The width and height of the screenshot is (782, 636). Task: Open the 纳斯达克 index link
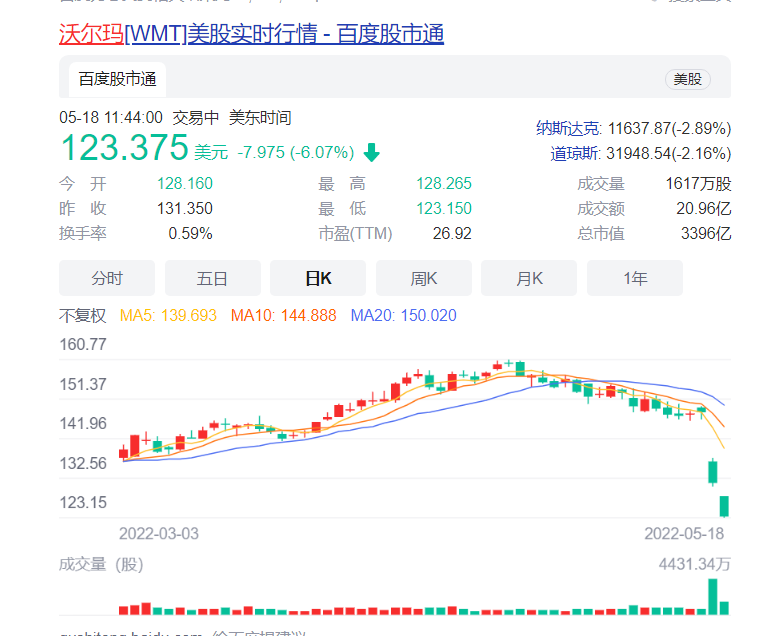[x=568, y=128]
